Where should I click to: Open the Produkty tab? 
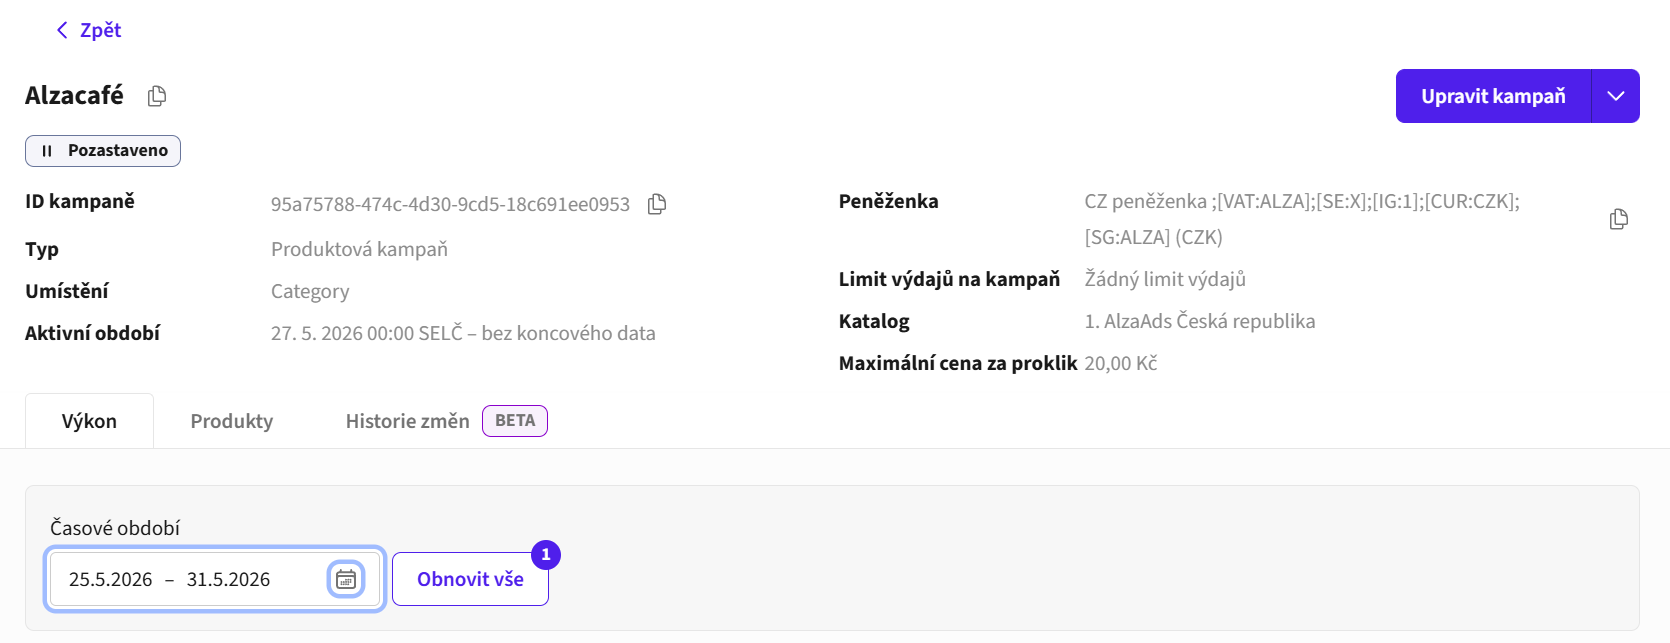tap(232, 421)
